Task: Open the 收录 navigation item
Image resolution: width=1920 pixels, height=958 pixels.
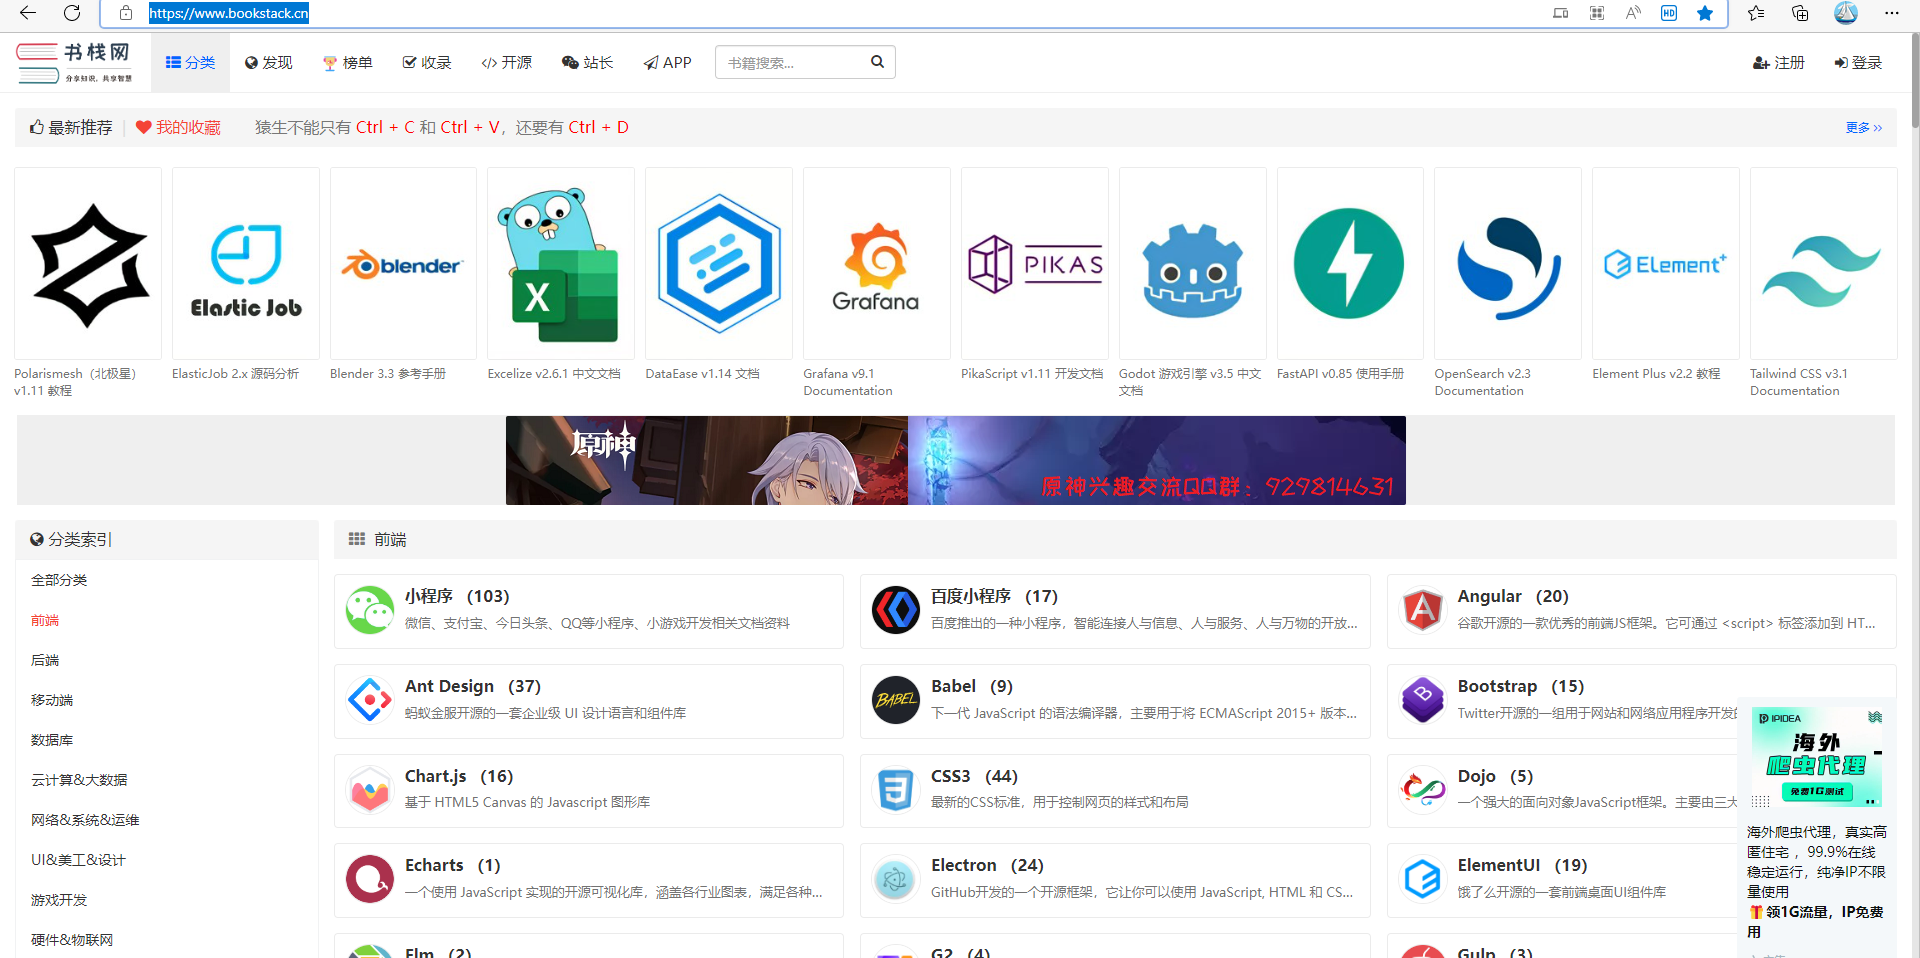Action: [x=427, y=63]
